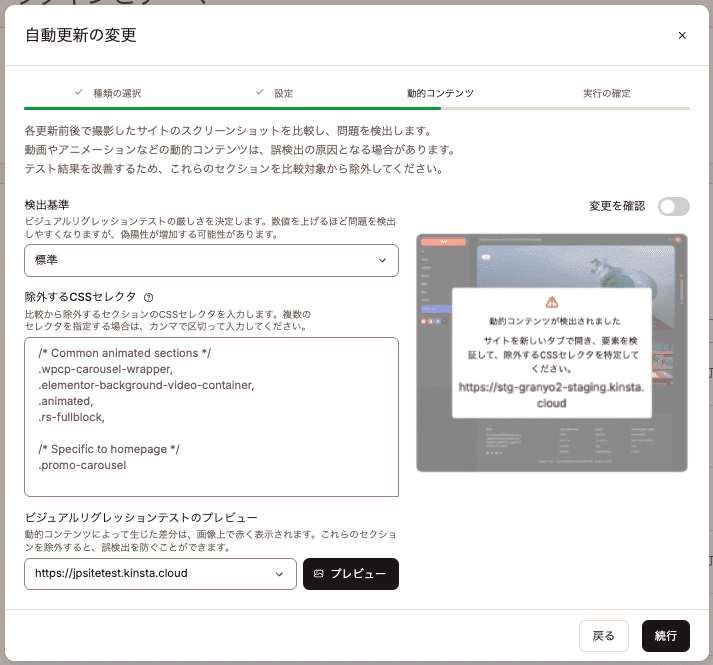Click the '.rs-fullblock,' line
This screenshot has width=713, height=665.
pyautogui.click(x=71, y=417)
